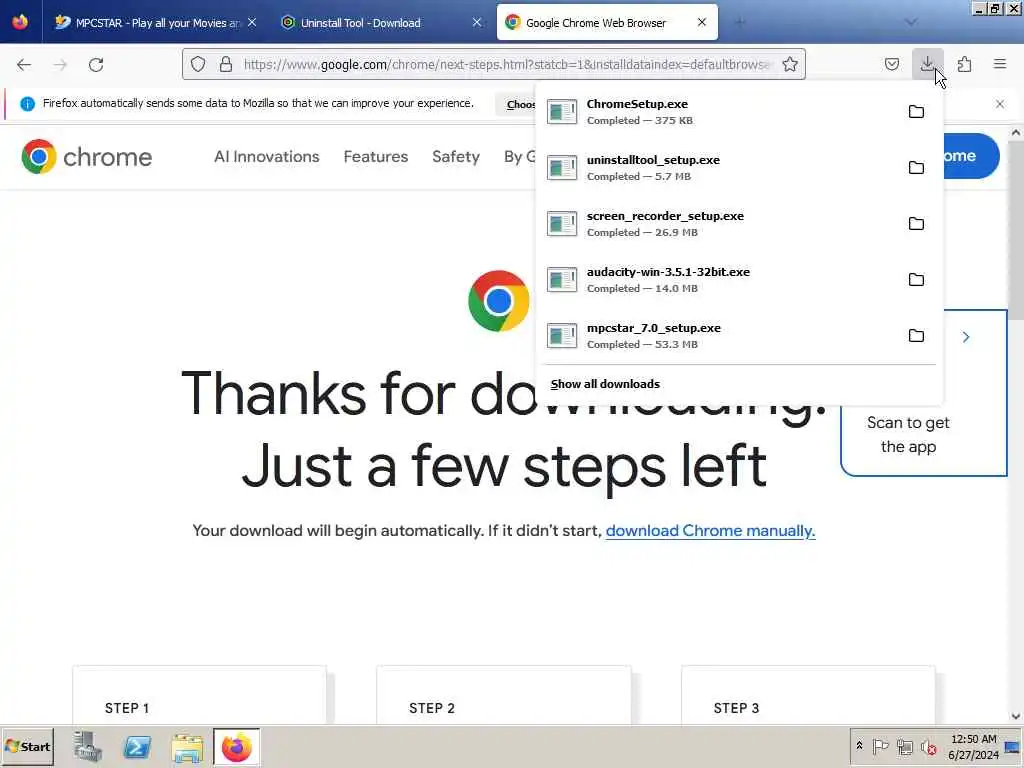The image size is (1024, 768).
Task: Click the URL address field
Action: (508, 64)
